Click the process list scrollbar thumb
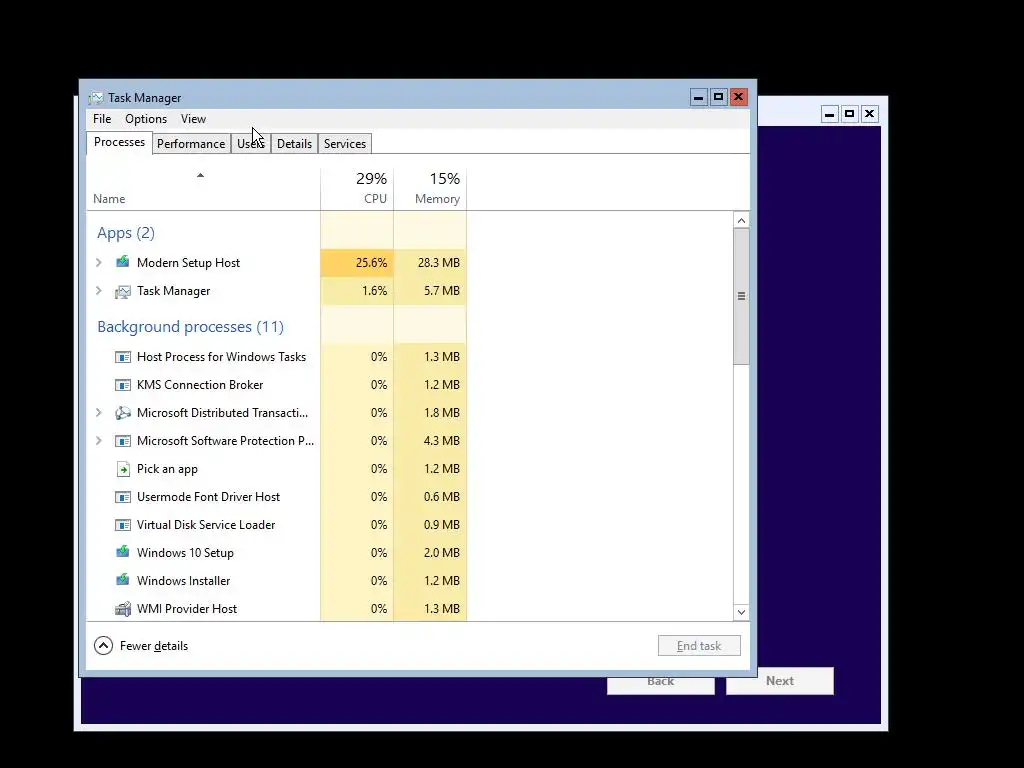Screen dimensions: 1024x768 point(741,296)
